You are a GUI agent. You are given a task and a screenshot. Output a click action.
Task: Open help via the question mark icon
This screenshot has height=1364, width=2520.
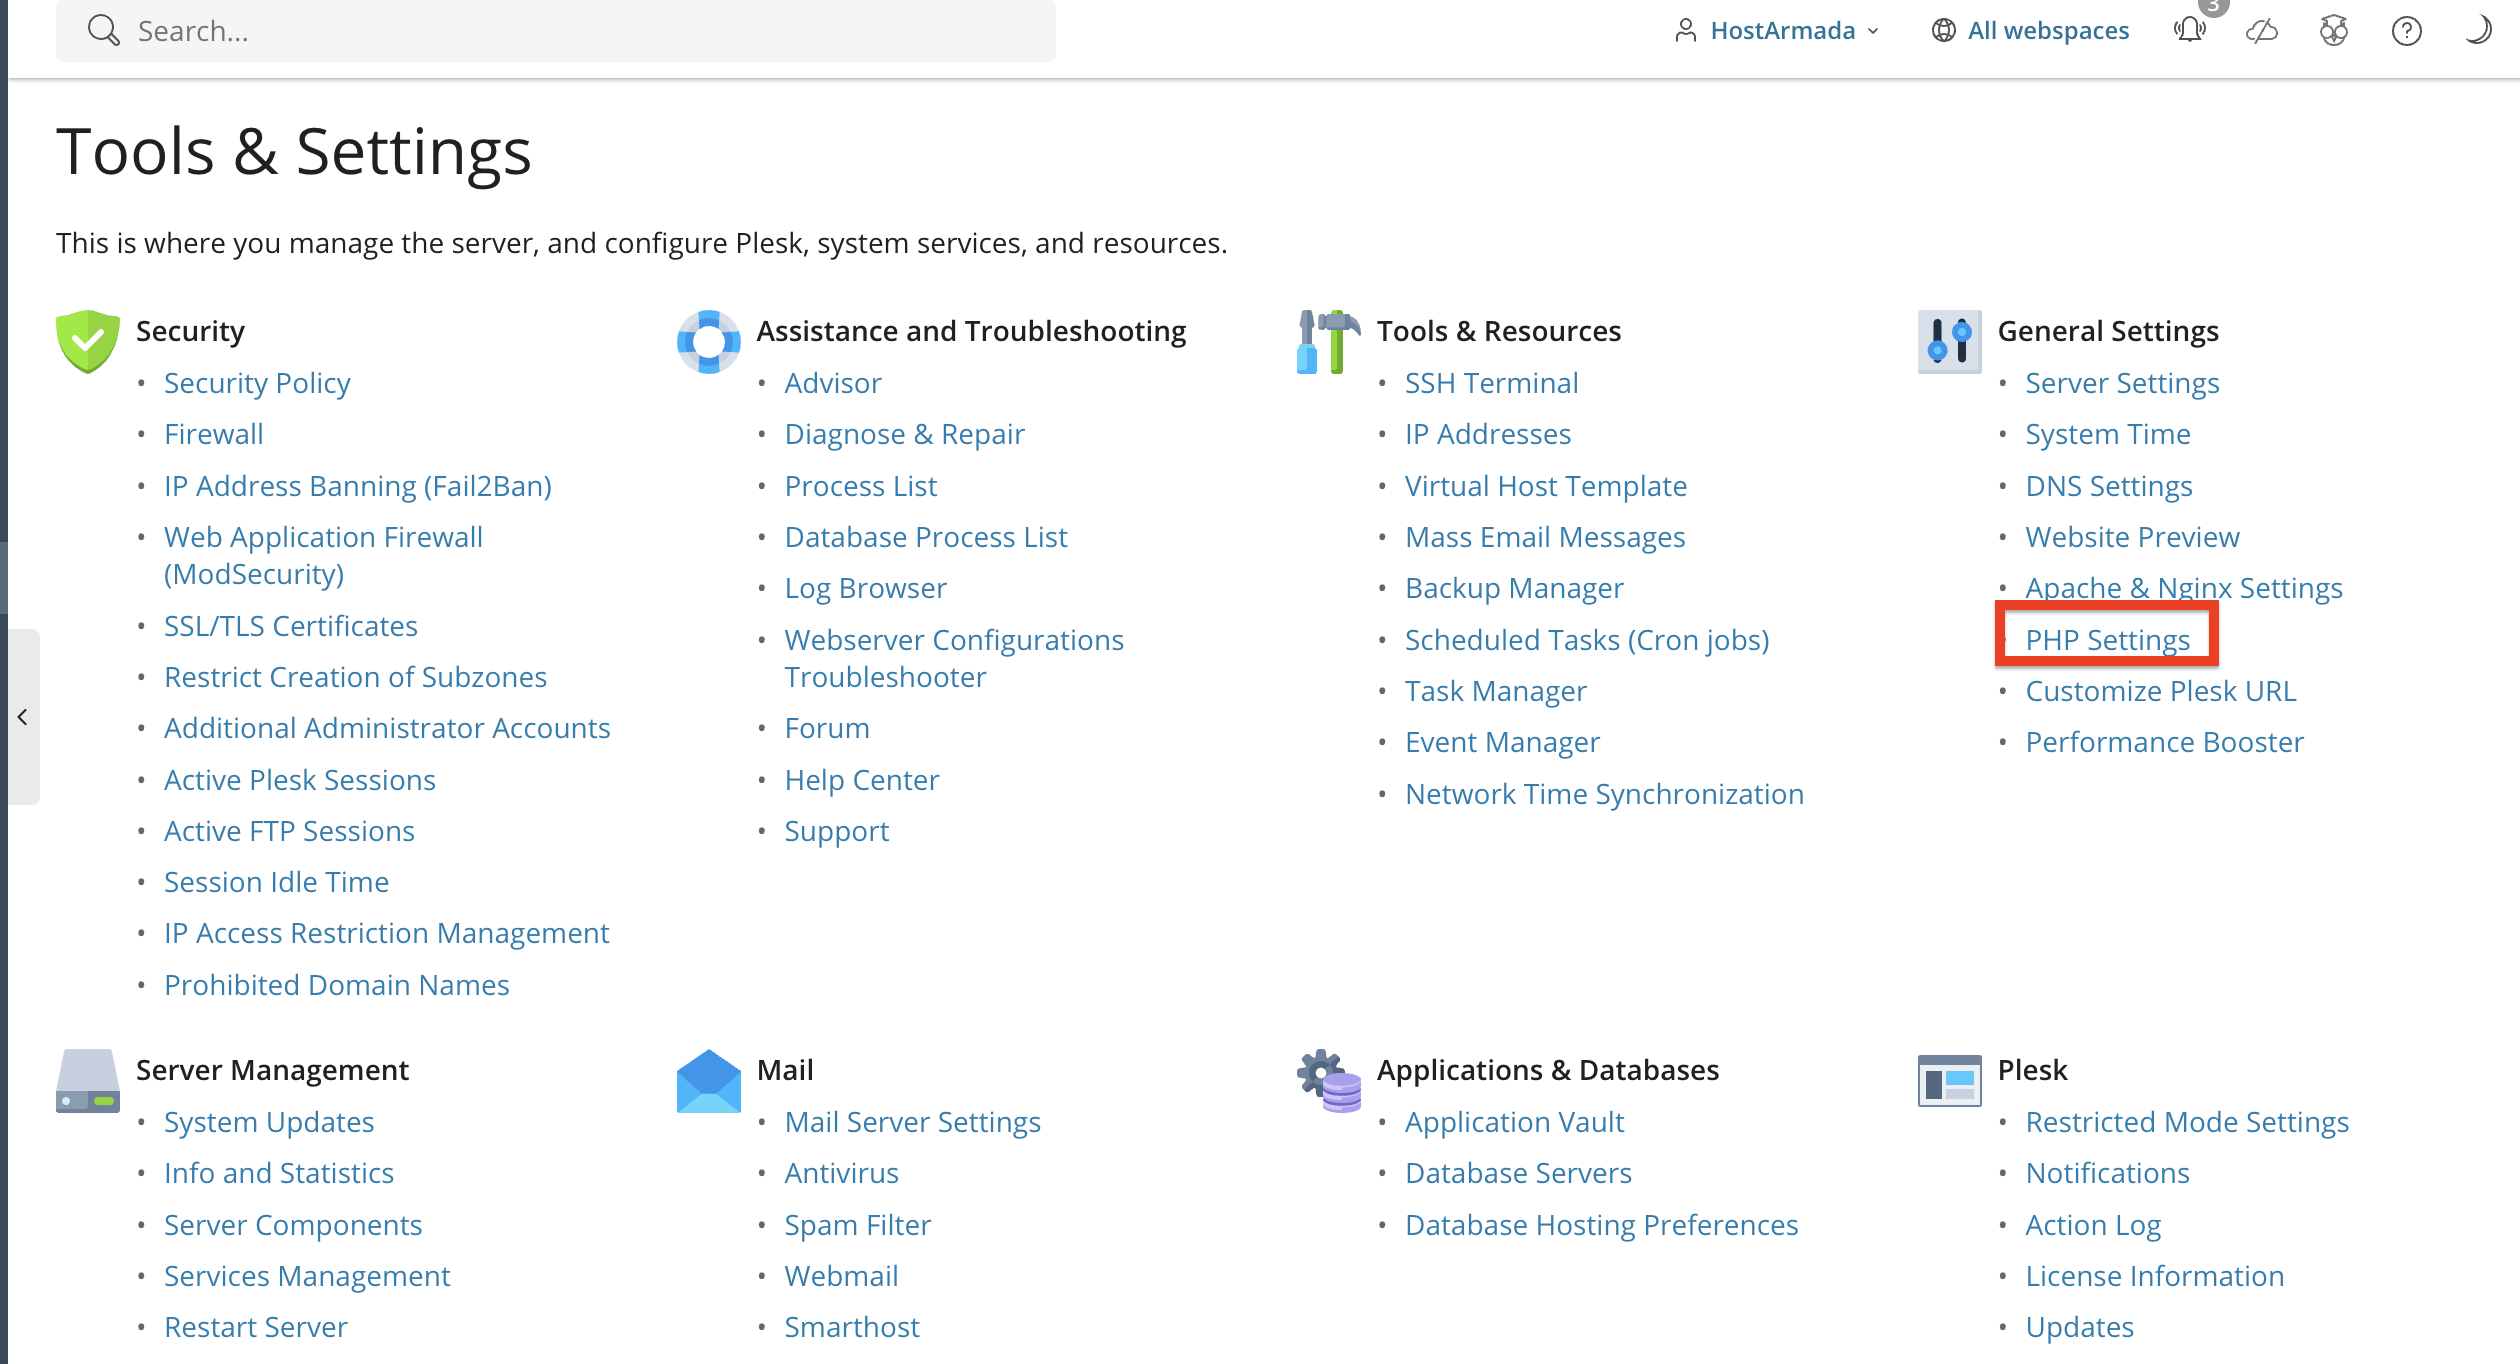coord(2406,30)
